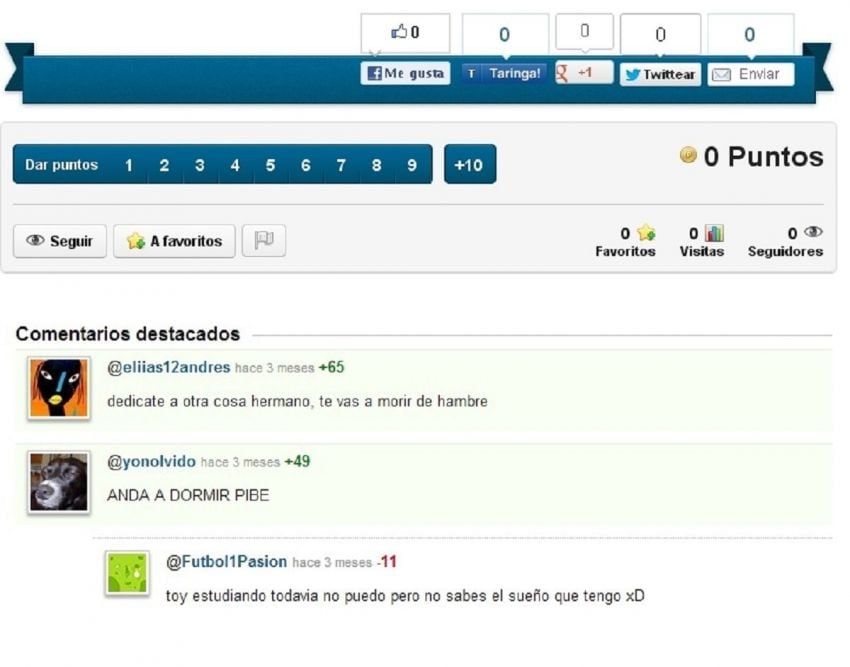
Task: Toggle favorite status via A favoritos
Action: (174, 240)
